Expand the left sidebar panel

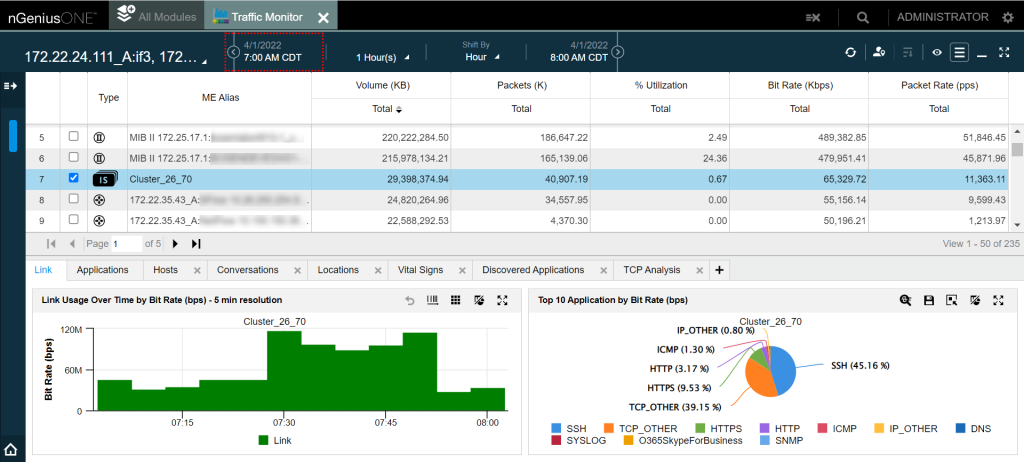pyautogui.click(x=10, y=86)
